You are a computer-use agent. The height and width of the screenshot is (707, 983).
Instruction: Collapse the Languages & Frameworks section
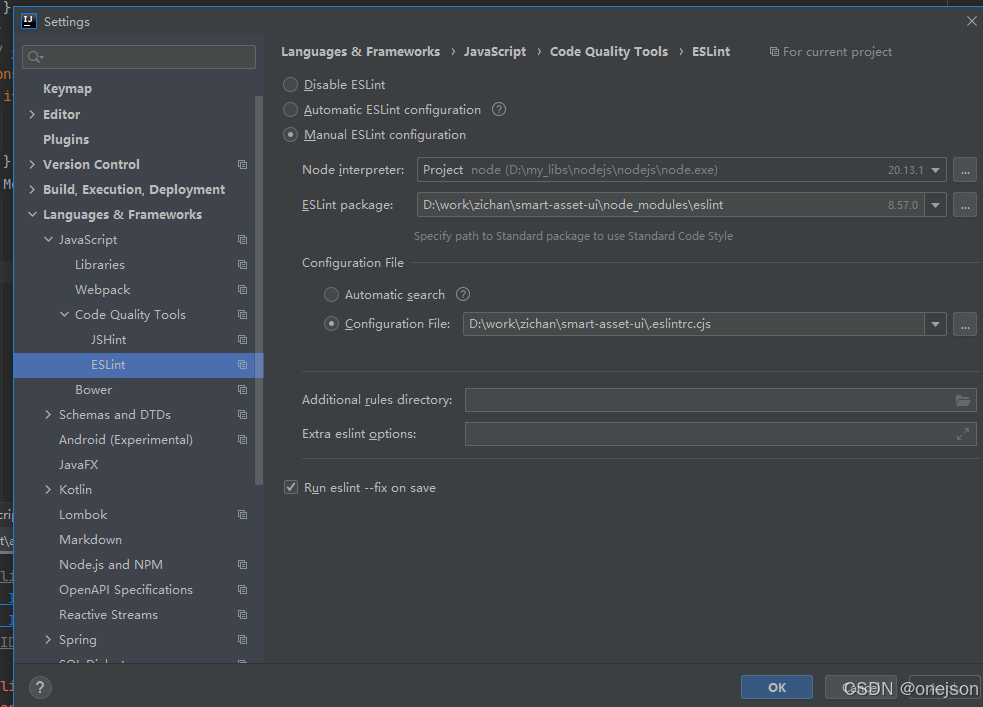point(32,214)
